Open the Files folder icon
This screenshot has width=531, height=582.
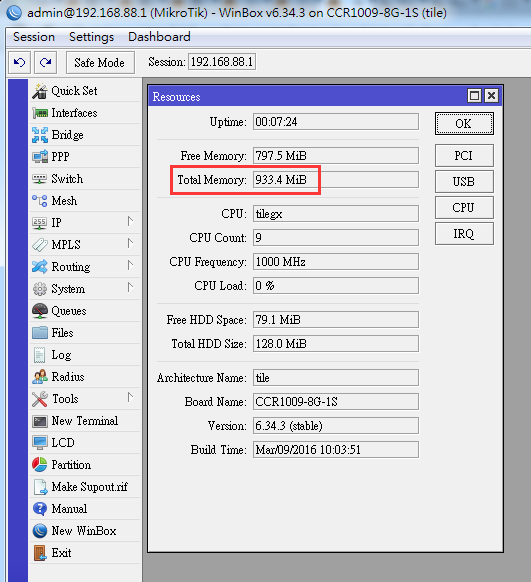40,333
